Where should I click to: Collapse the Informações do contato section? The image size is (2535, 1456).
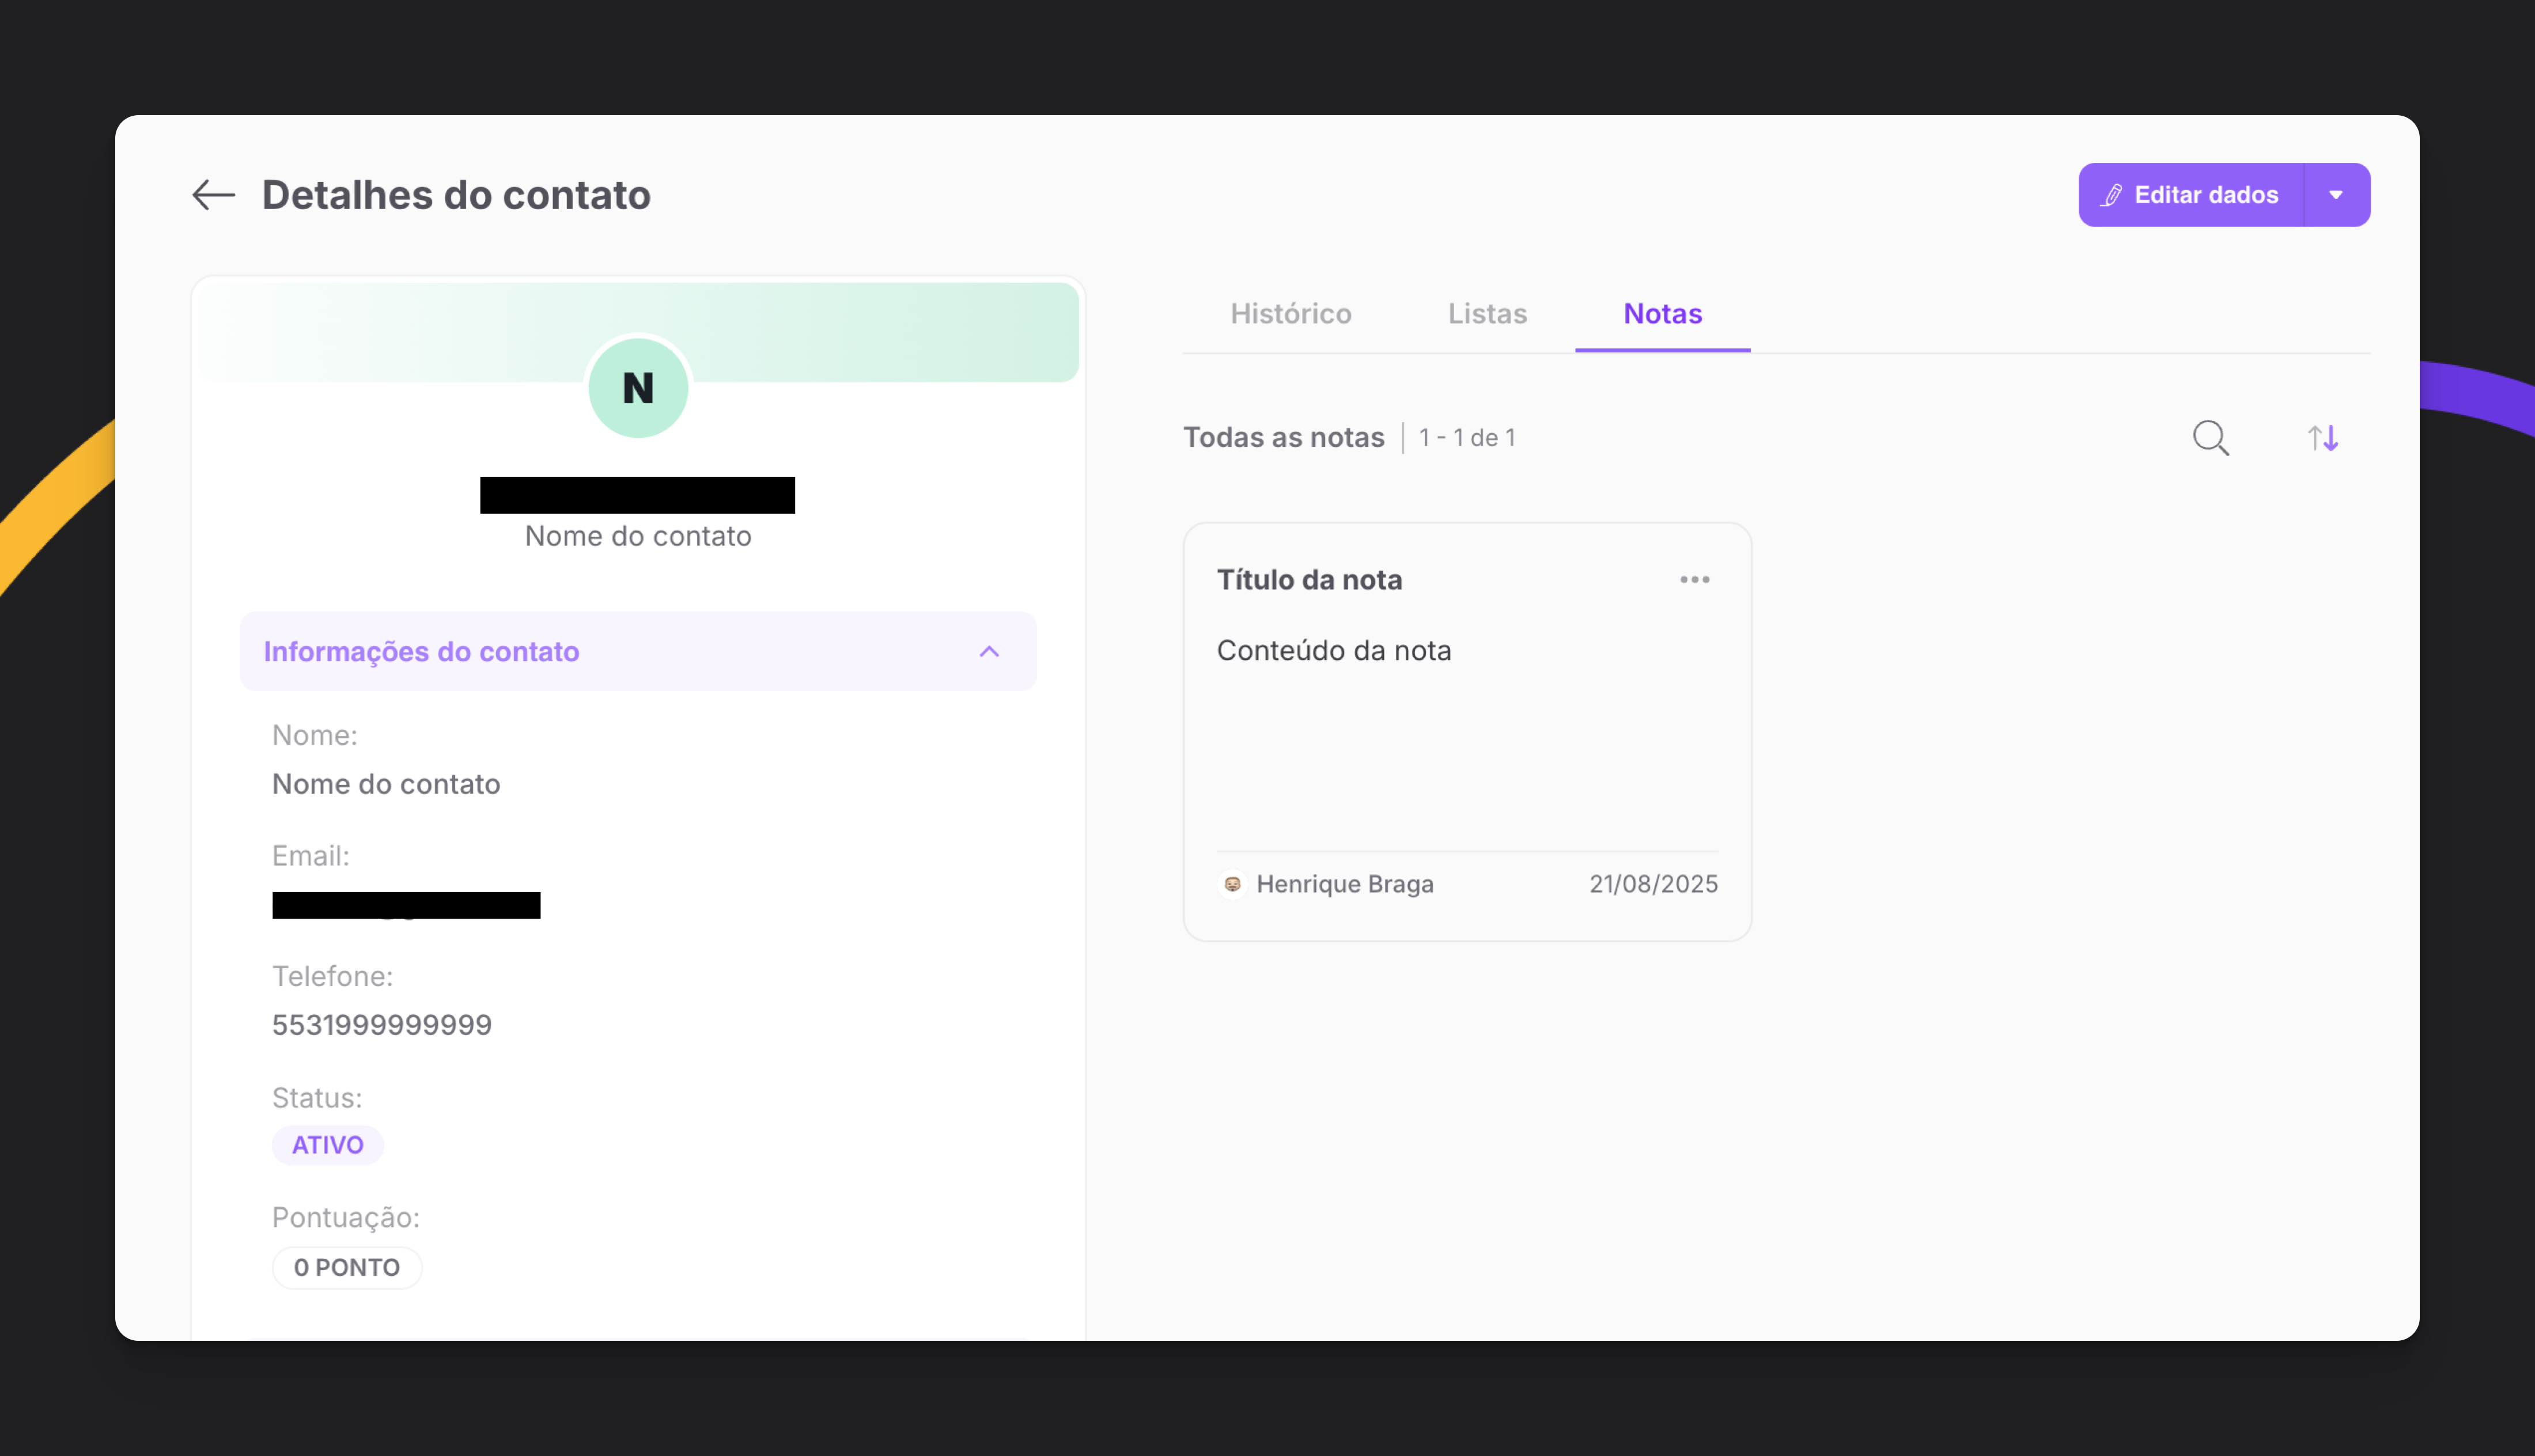(x=638, y=651)
